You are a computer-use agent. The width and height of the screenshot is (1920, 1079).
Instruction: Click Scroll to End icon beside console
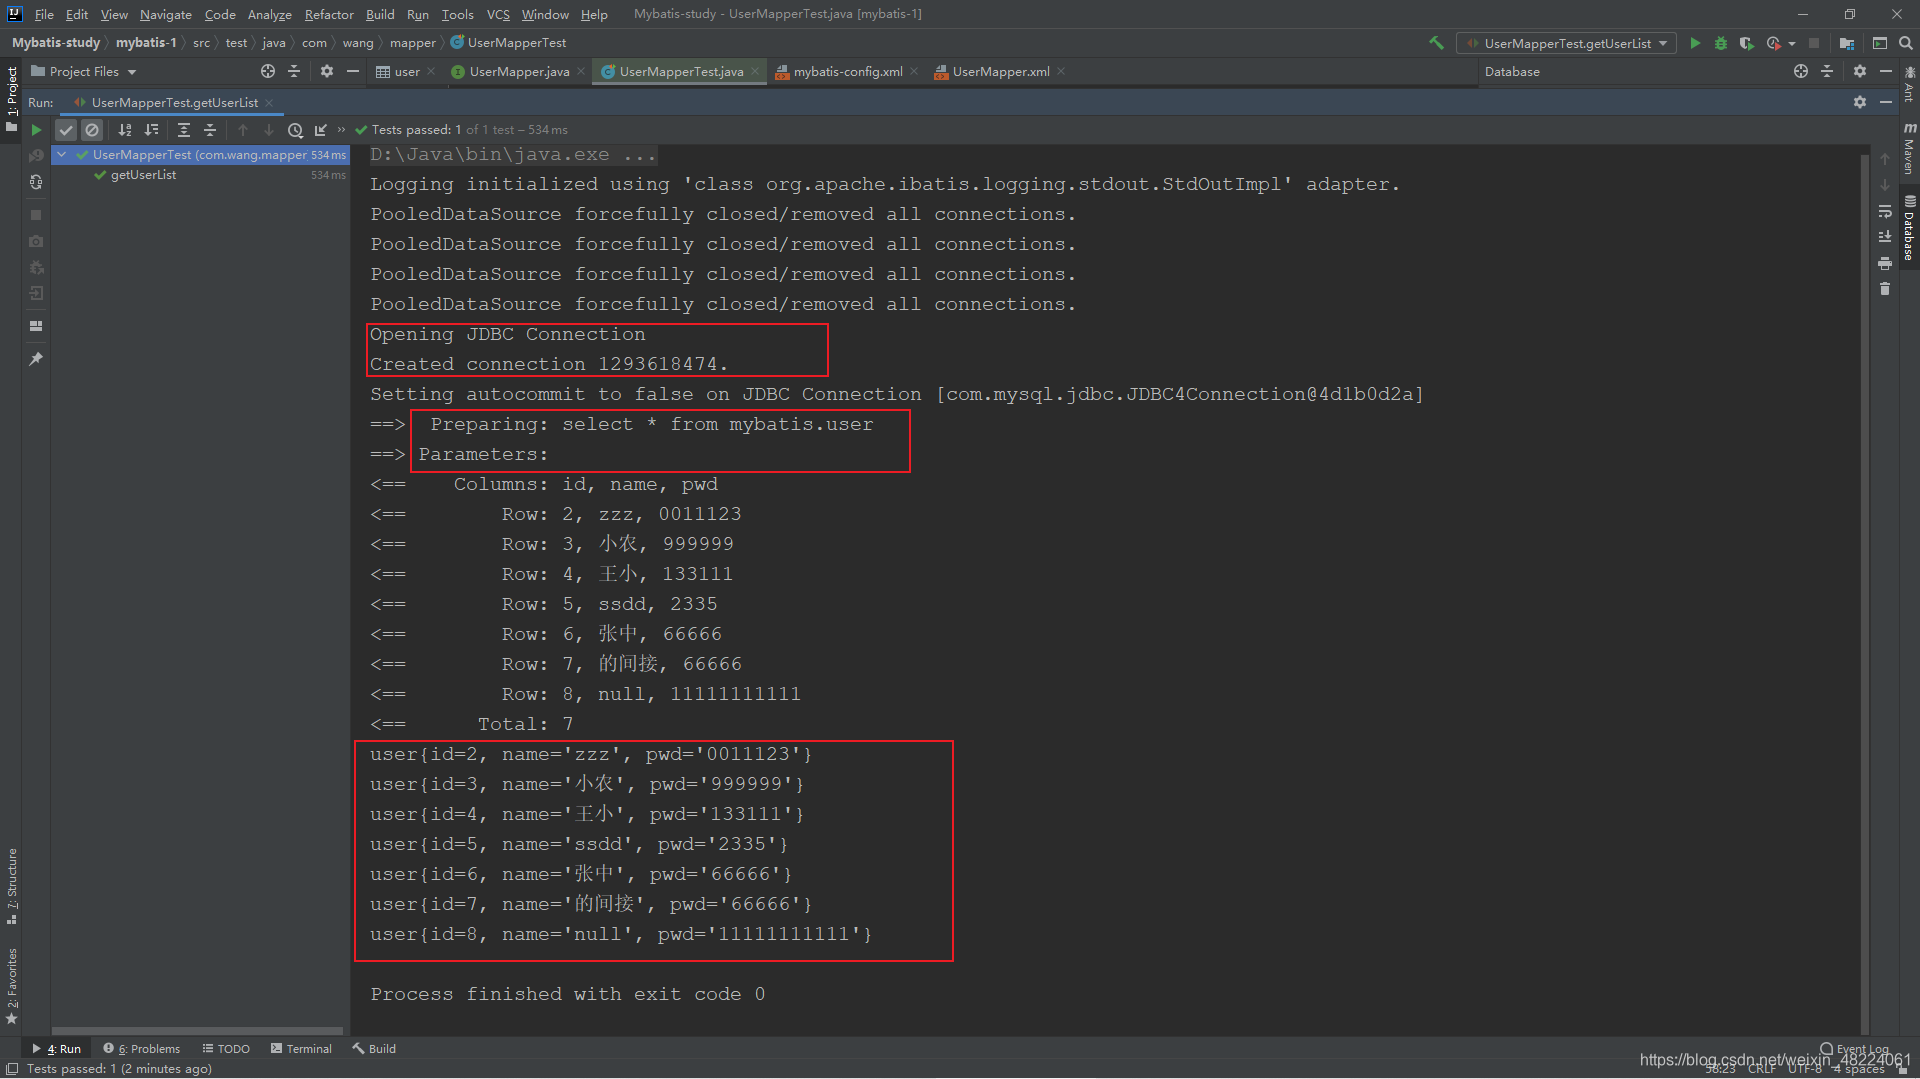(x=1885, y=237)
